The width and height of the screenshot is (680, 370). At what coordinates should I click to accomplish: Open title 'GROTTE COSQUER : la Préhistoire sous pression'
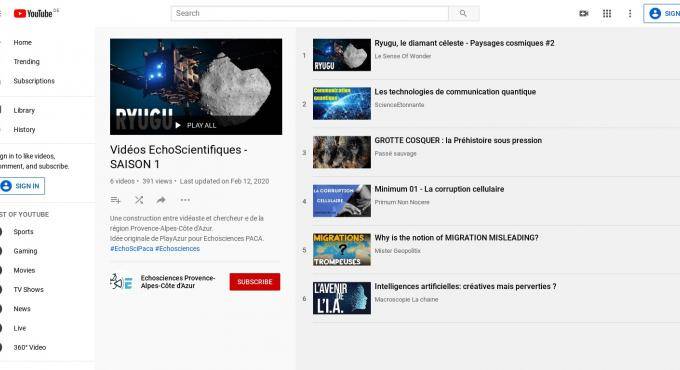tap(458, 141)
